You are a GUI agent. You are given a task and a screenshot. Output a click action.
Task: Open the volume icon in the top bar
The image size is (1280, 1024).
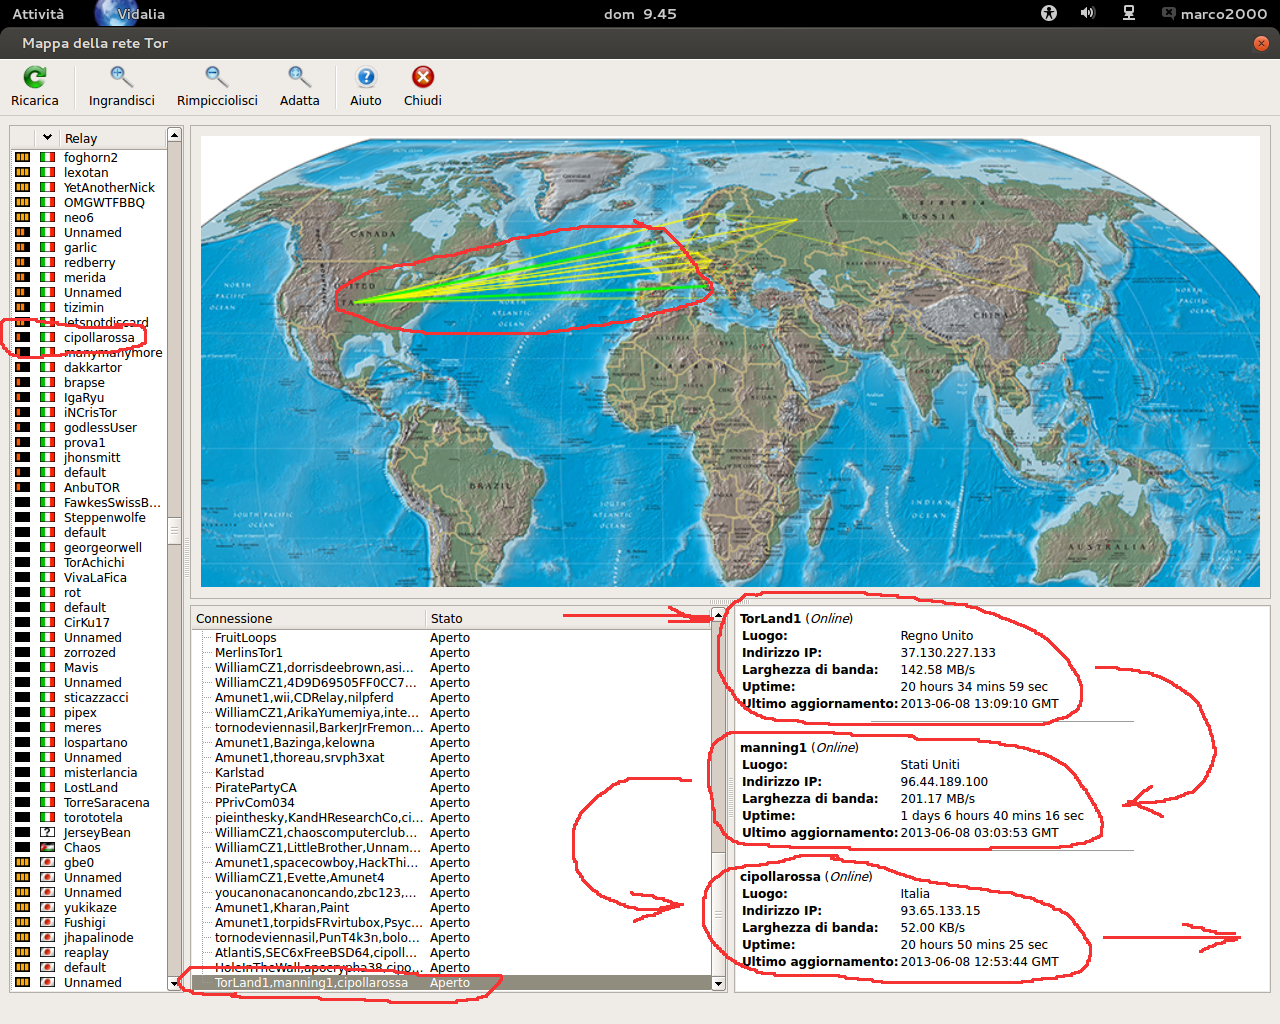[x=1088, y=13]
